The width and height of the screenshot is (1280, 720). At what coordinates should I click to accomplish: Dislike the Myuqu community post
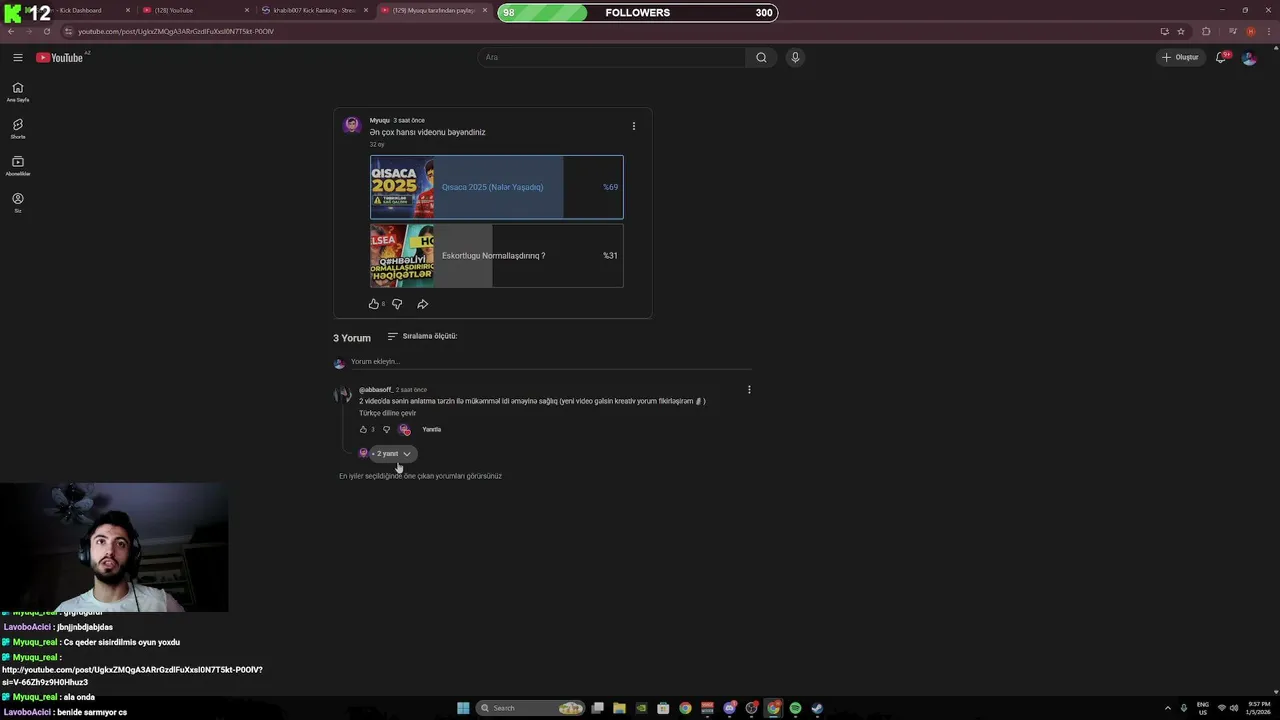click(397, 304)
